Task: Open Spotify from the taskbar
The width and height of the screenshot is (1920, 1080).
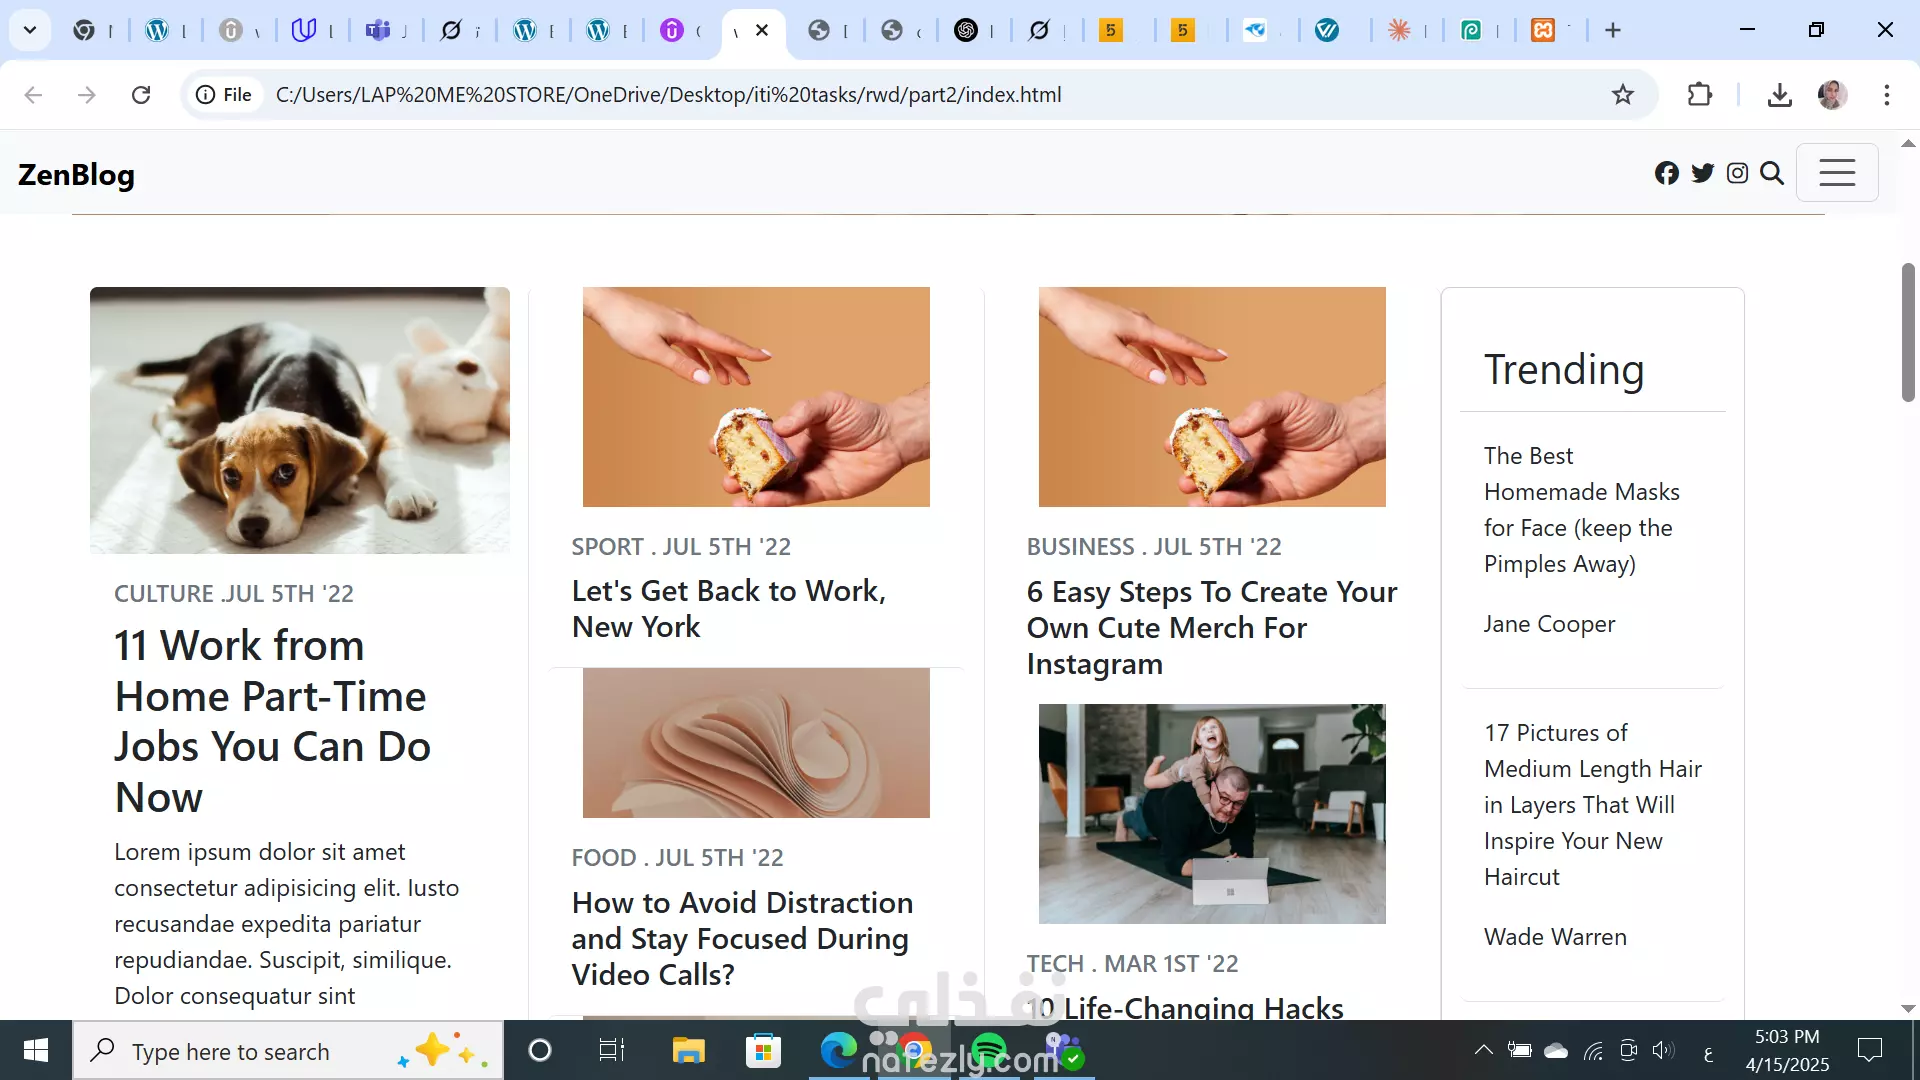Action: [988, 1050]
